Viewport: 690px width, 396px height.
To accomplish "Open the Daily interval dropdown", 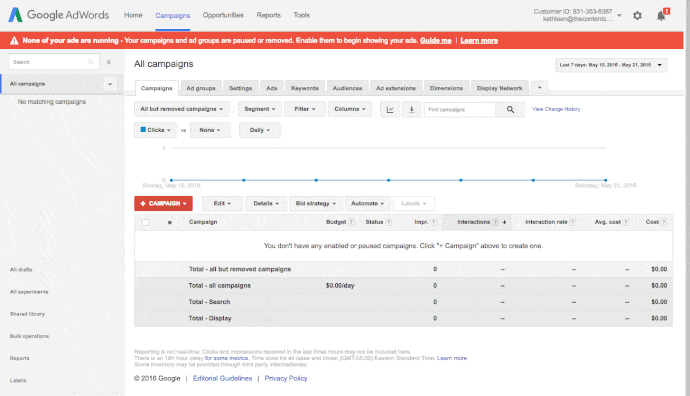I will (x=260, y=130).
